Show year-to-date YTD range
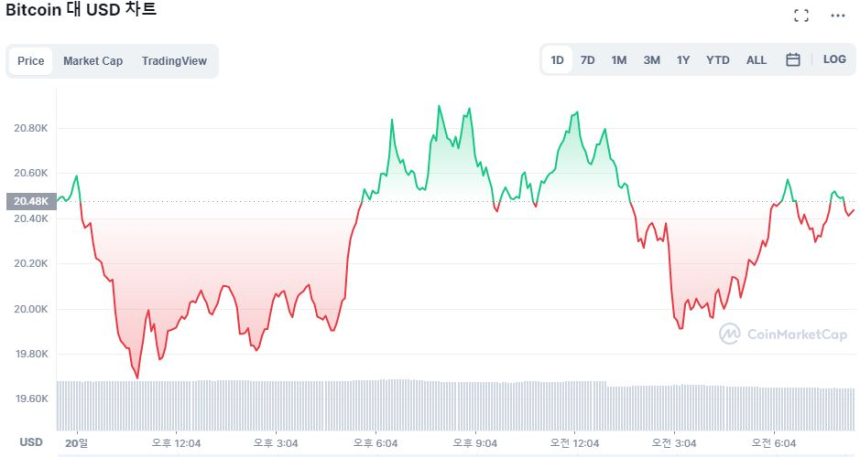 (x=718, y=60)
